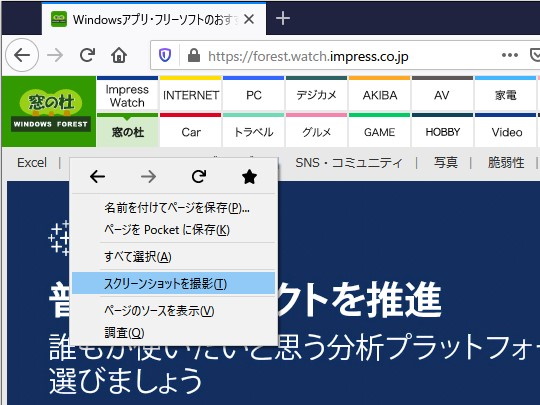Image resolution: width=540 pixels, height=405 pixels.
Task: Close the Windowsアプリ tab with its X
Action: [249, 19]
